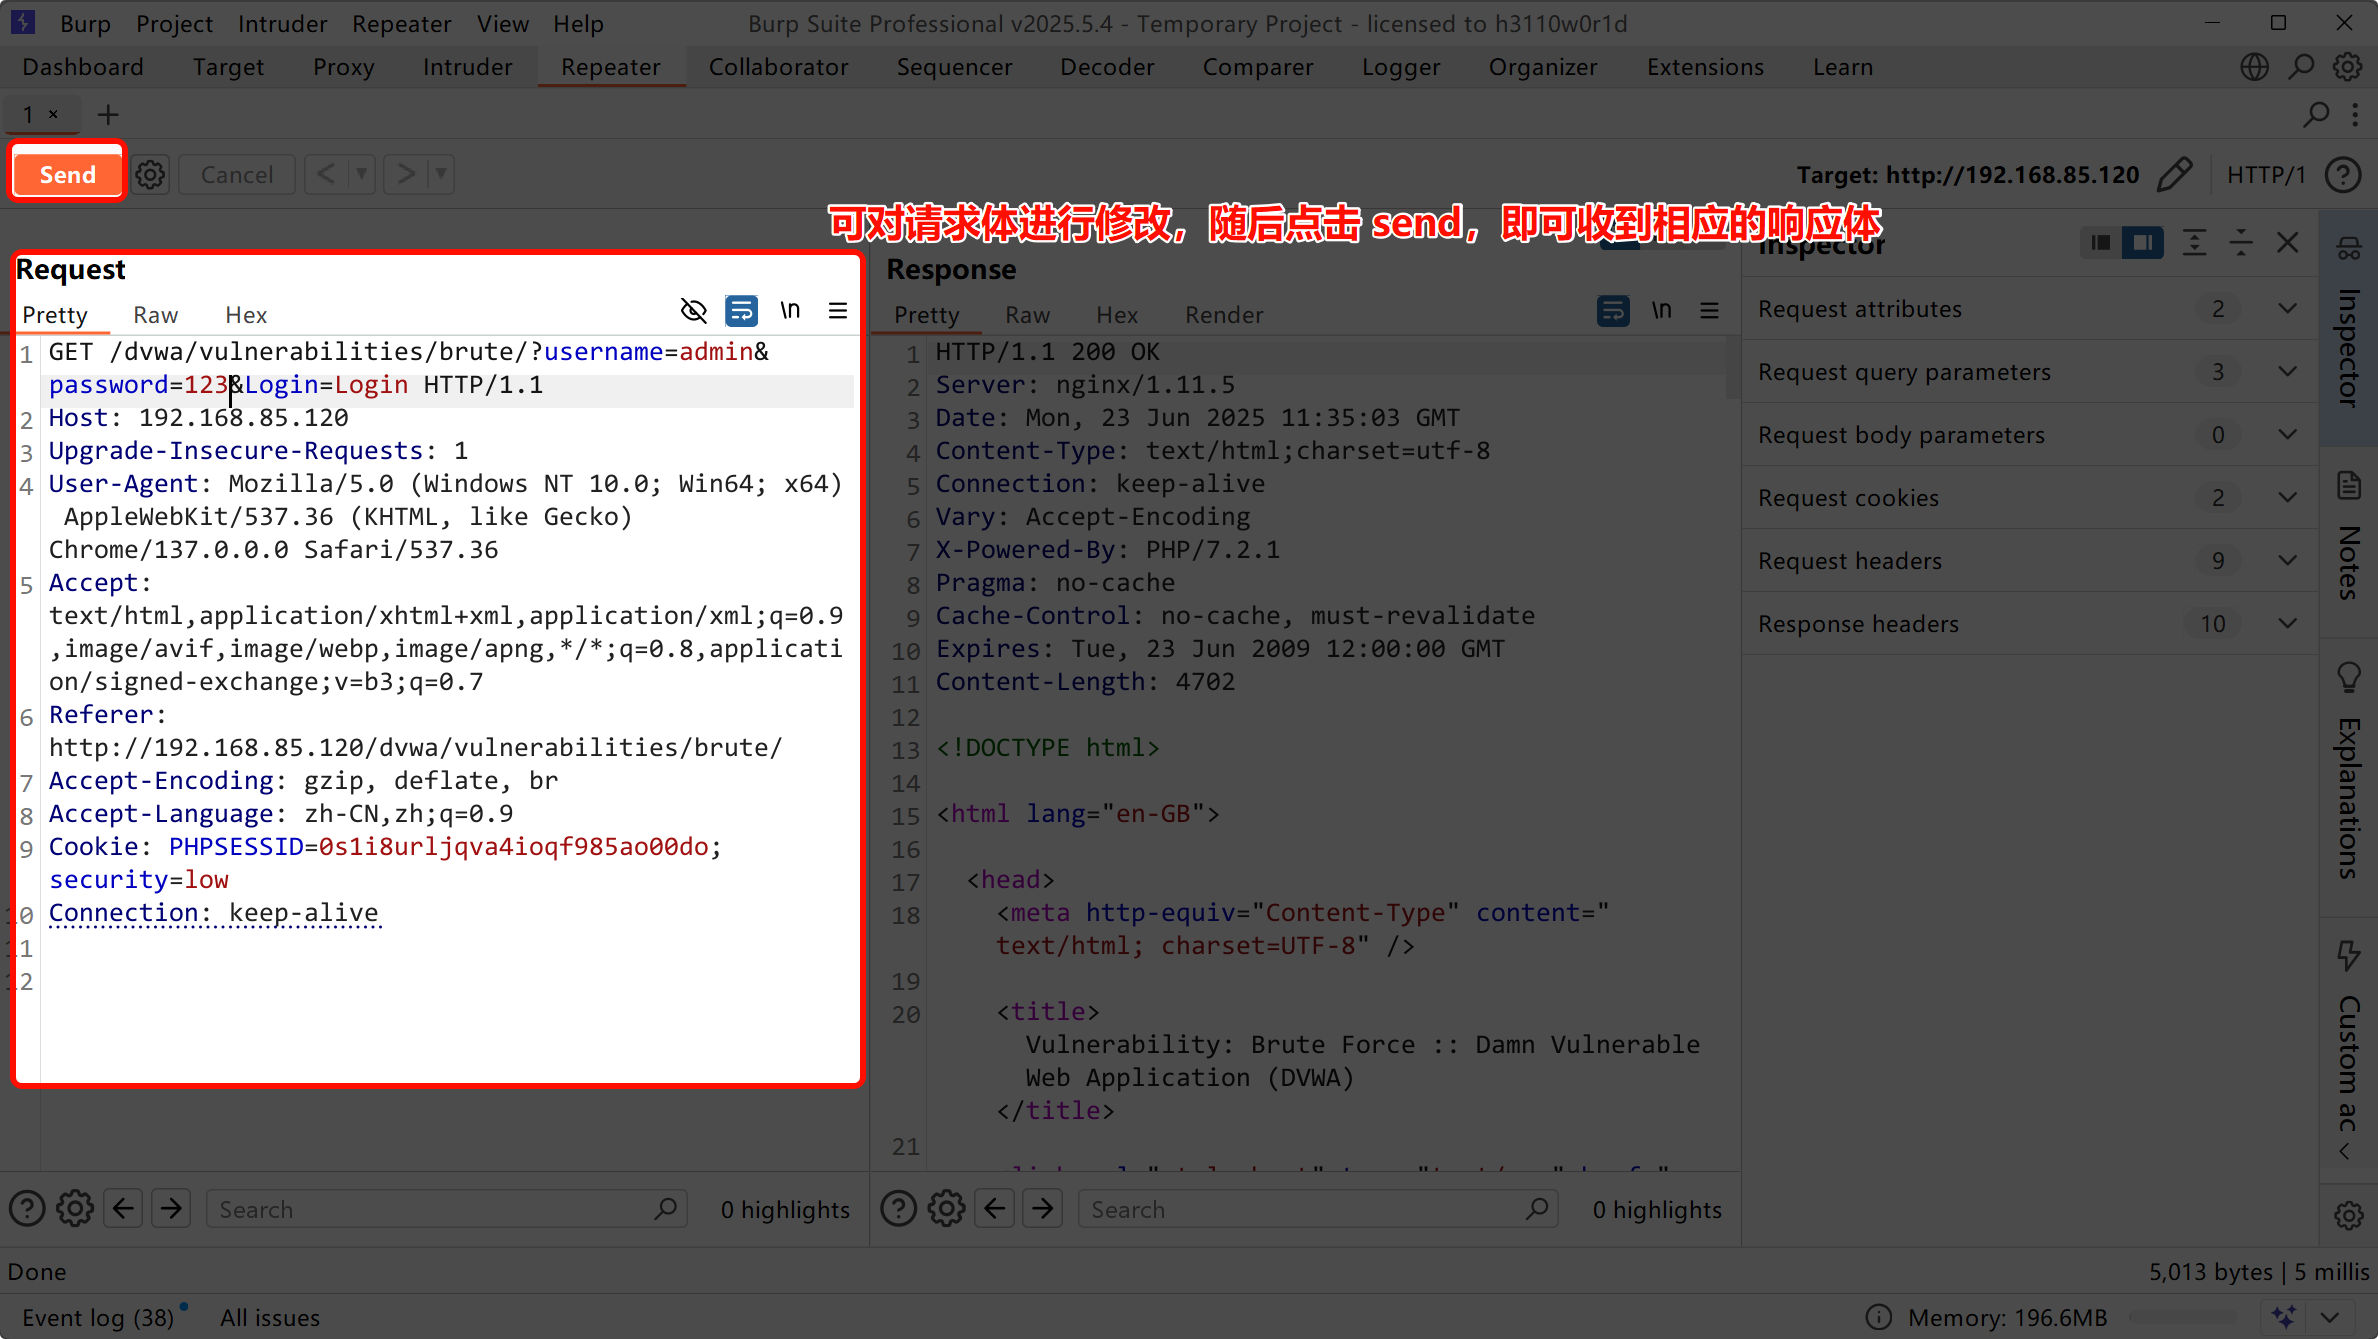The image size is (2378, 1339).
Task: Open Response Render view tab
Action: (1223, 315)
